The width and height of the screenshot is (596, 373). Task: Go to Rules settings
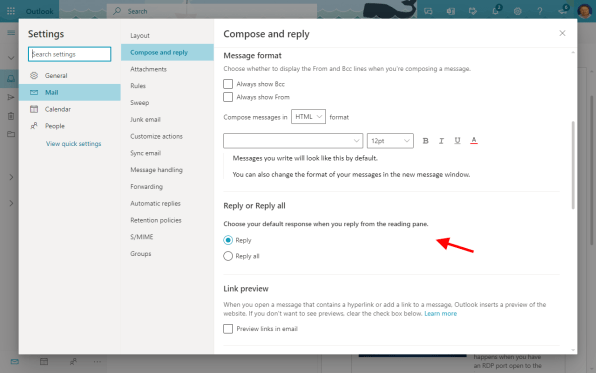pyautogui.click(x=167, y=86)
